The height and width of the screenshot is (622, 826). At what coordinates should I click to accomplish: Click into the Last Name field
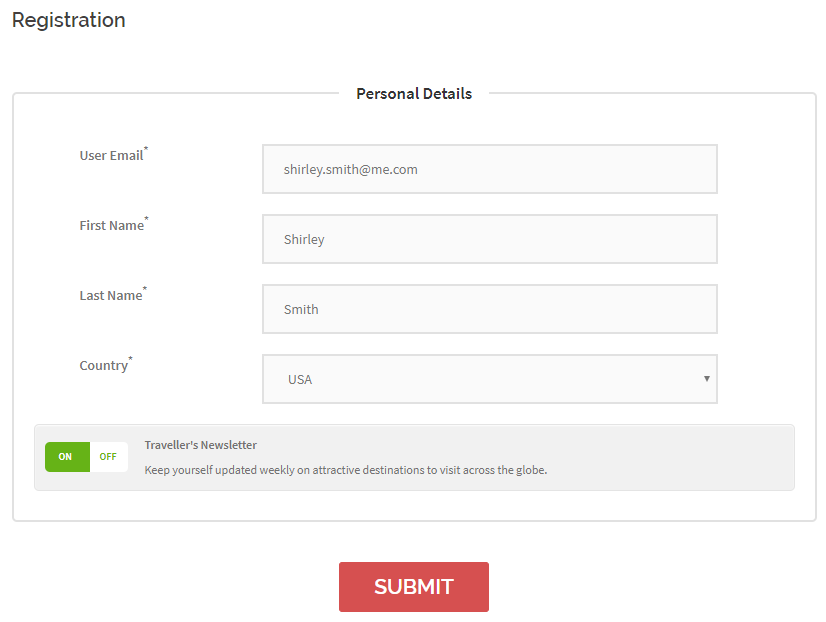(489, 309)
